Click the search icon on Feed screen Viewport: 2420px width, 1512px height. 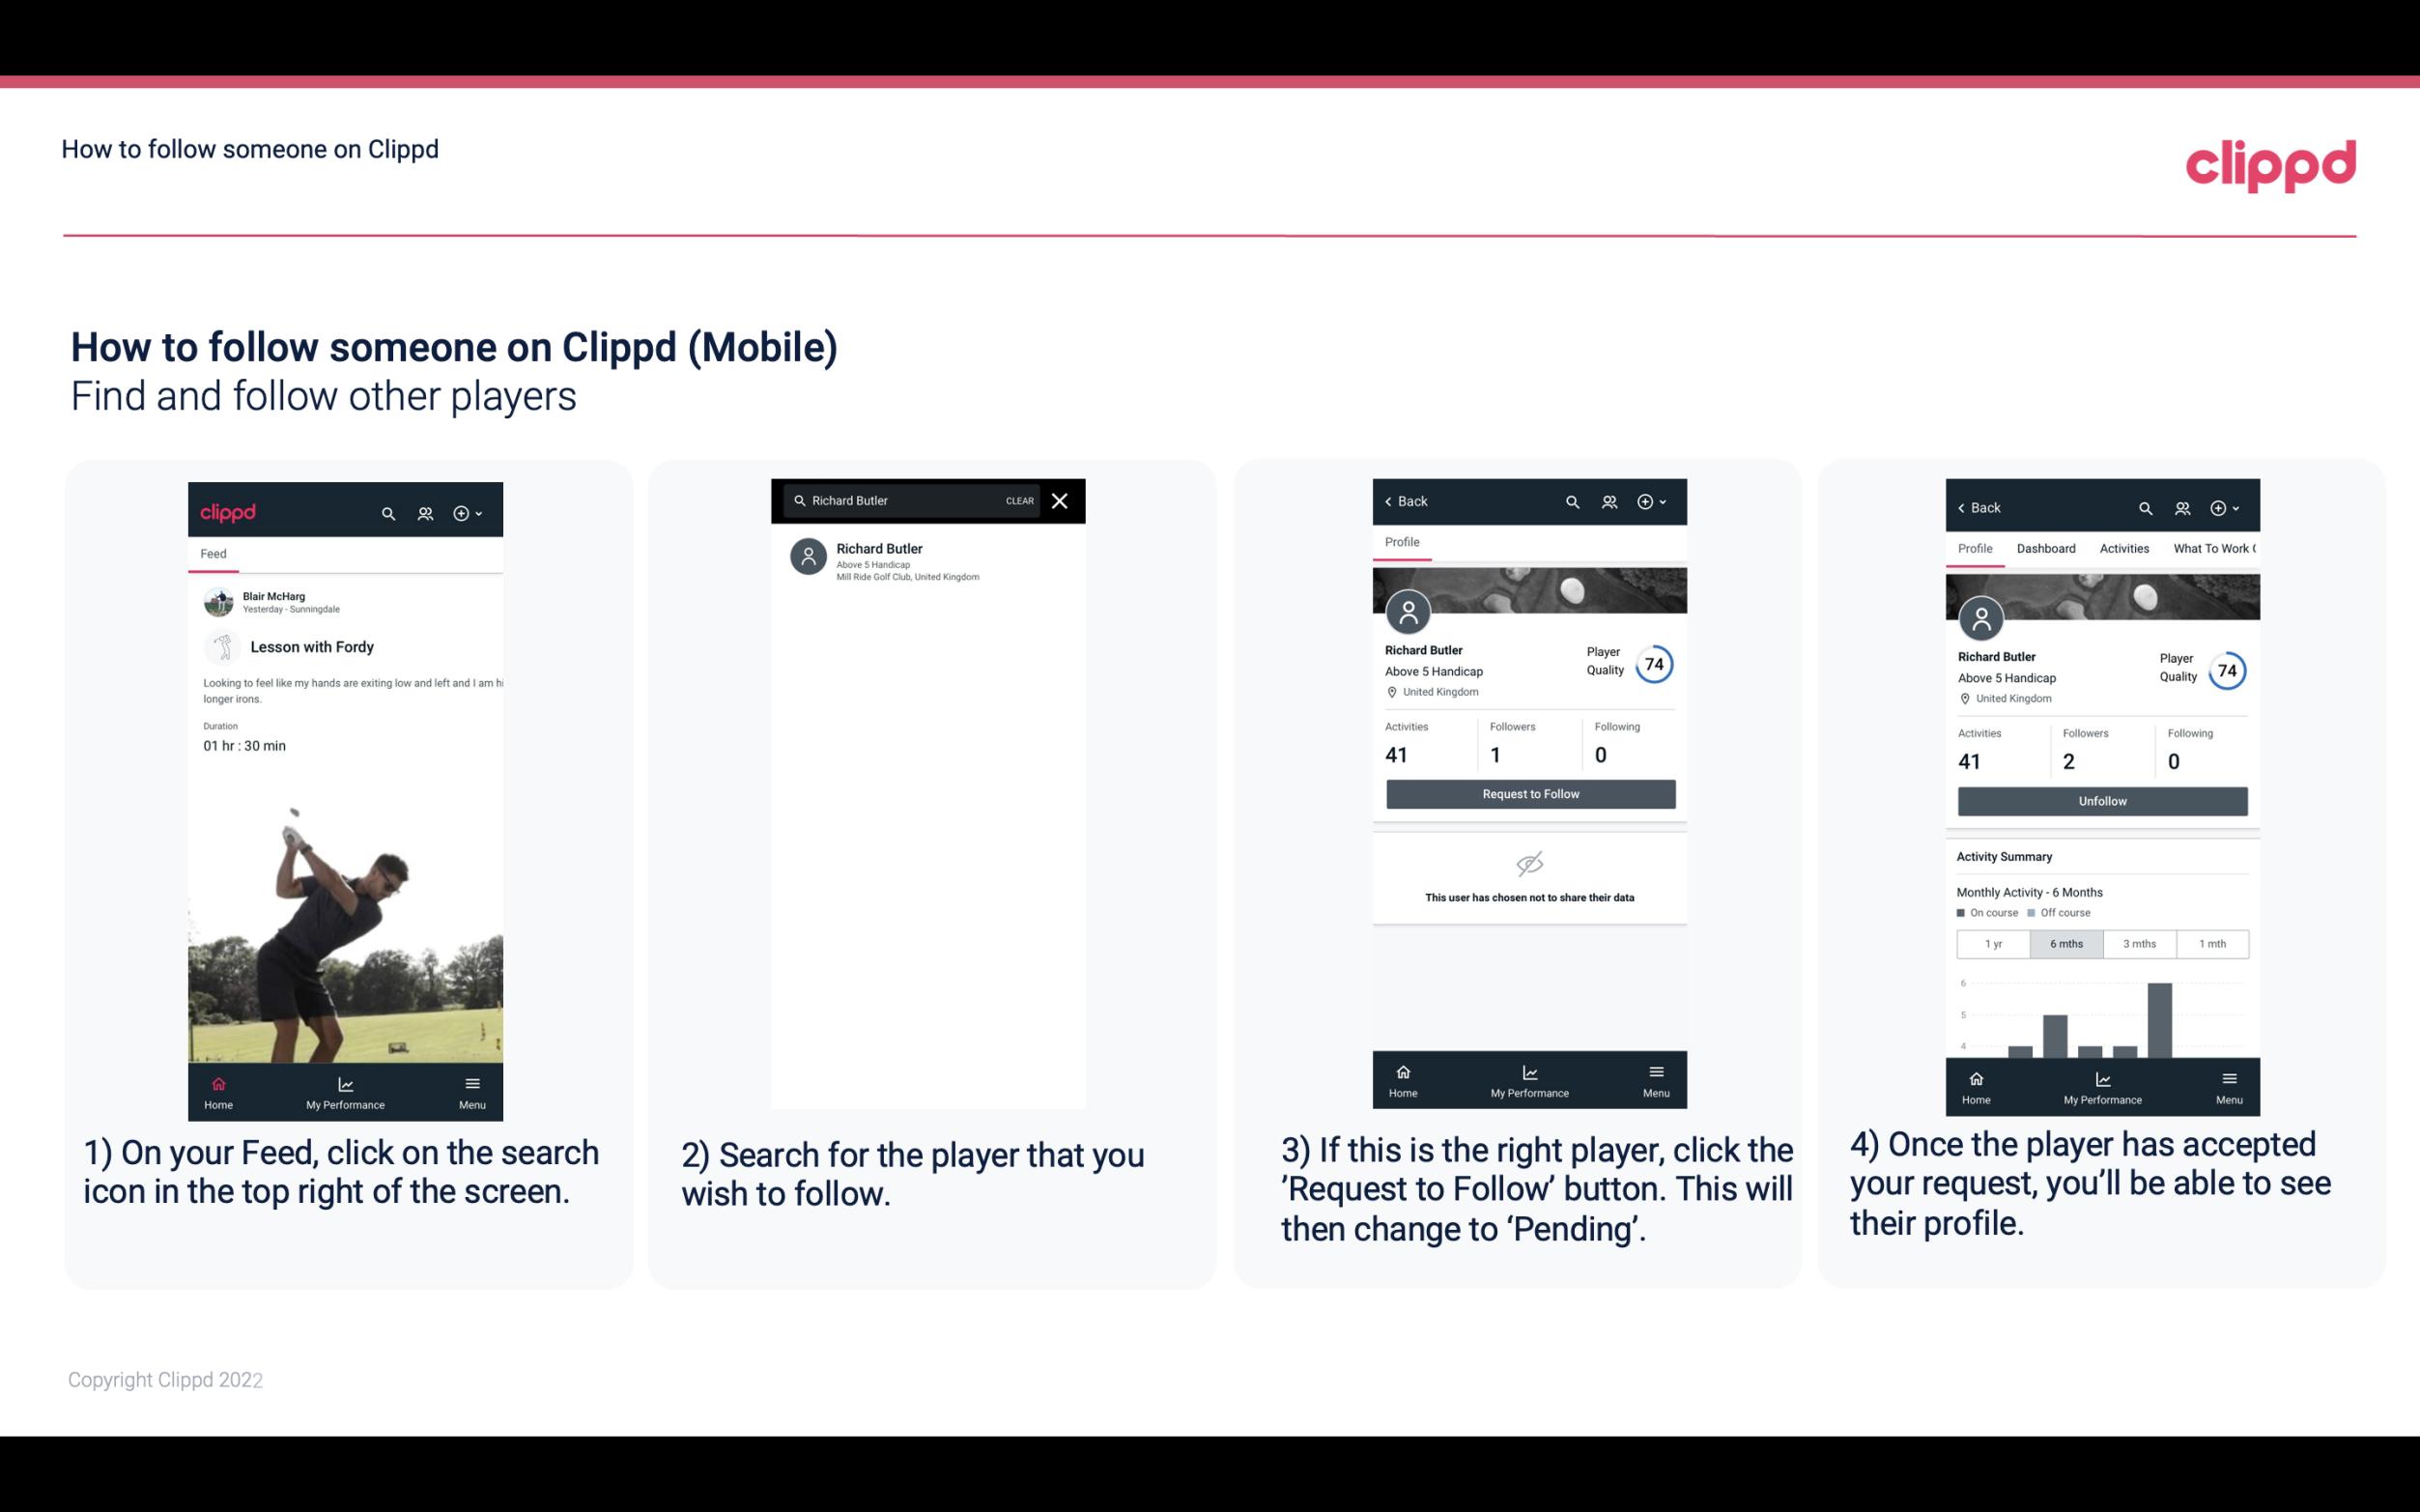(386, 510)
